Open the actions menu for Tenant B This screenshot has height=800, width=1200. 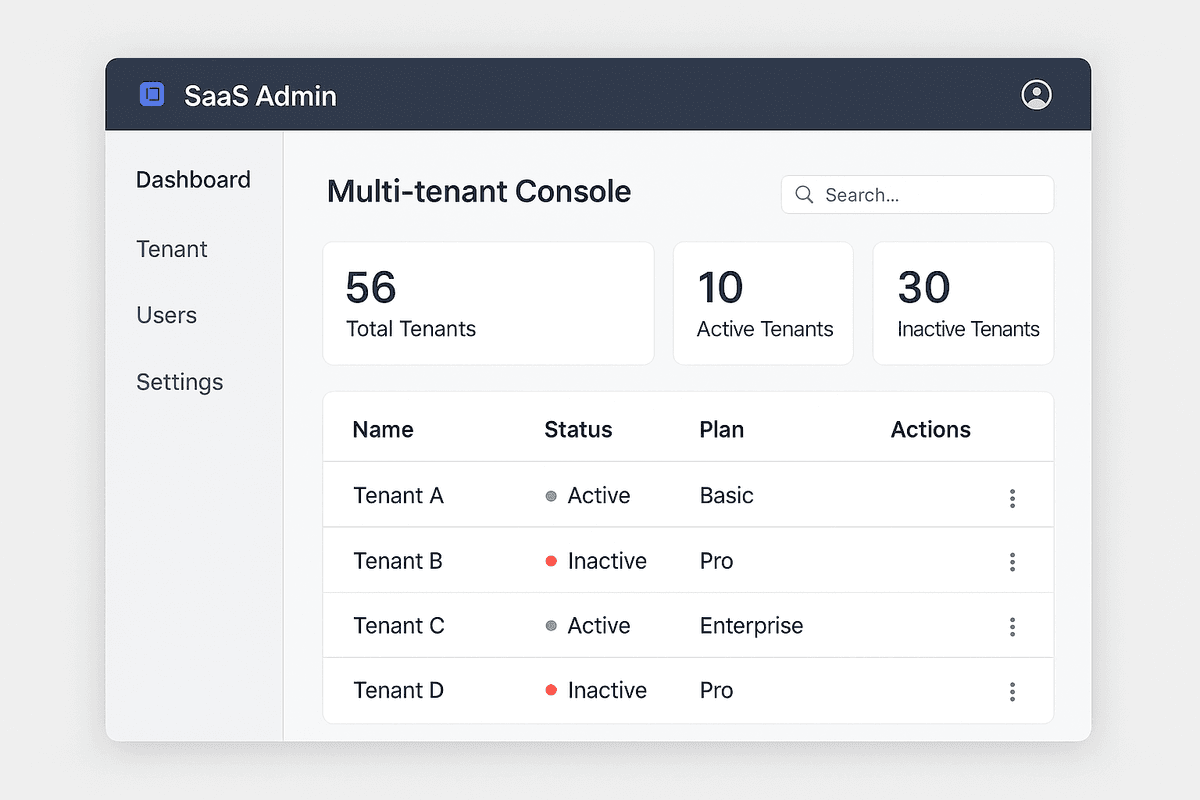click(x=1012, y=561)
